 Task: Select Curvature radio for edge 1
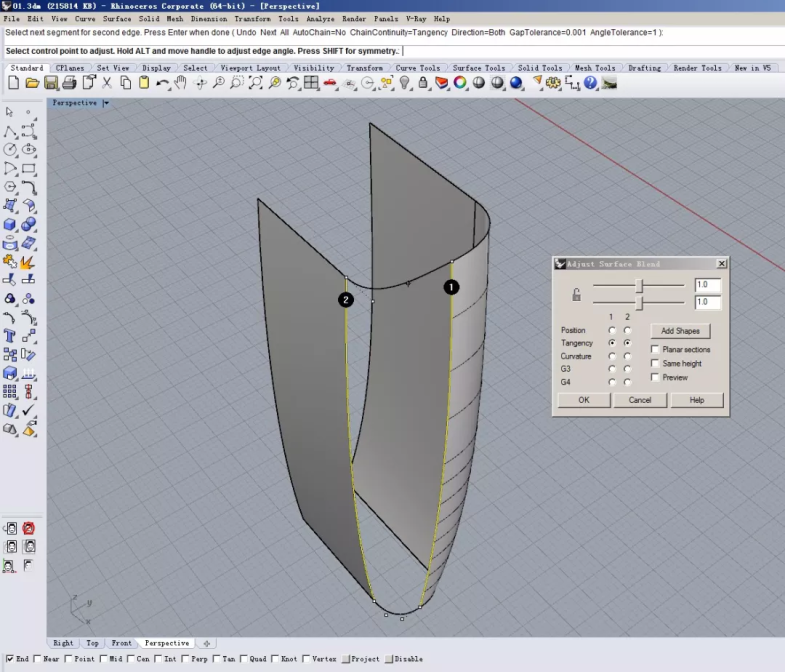[612, 356]
